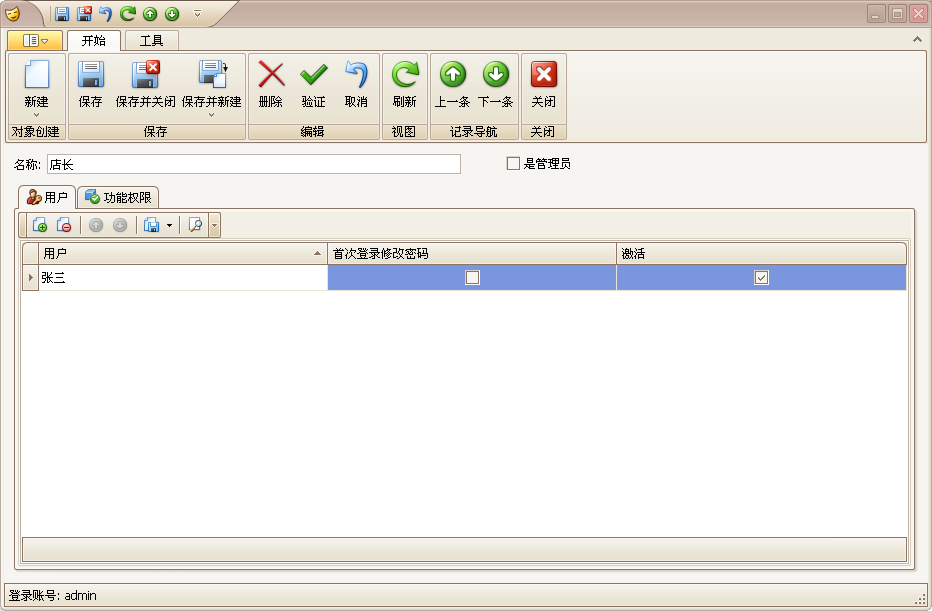
Task: Select the 用户 tab
Action: 48,197
